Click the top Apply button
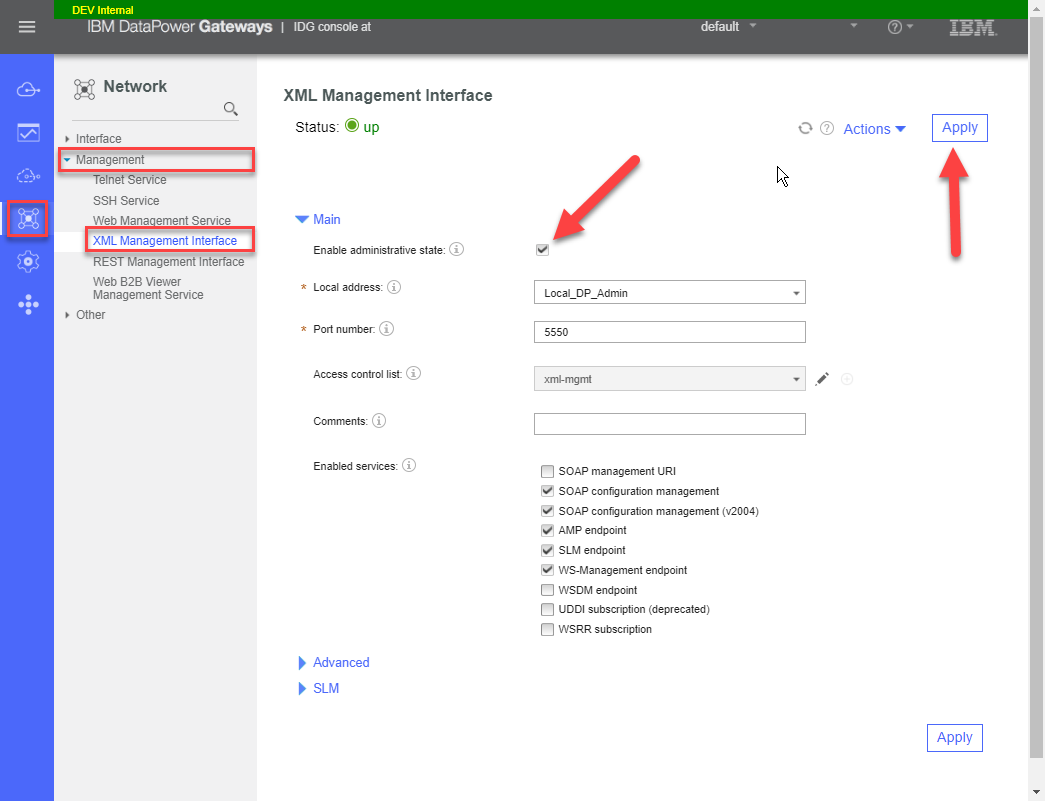 [x=959, y=128]
